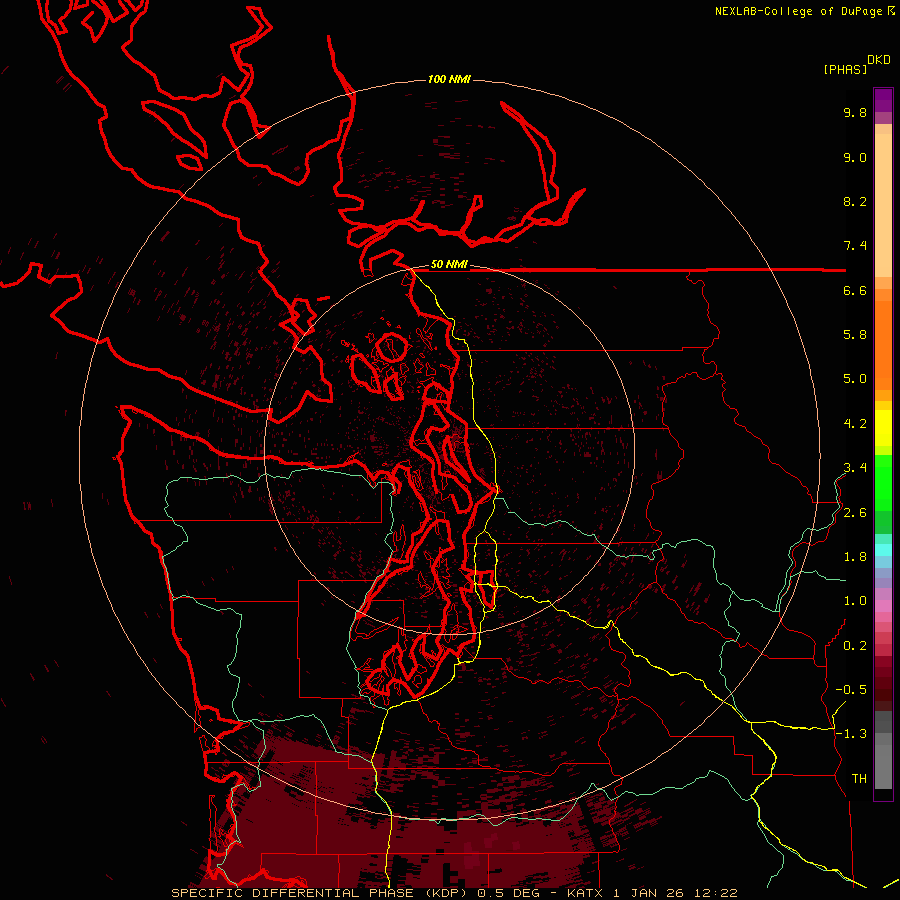Click the 12:22 timestamp in the caption
The height and width of the screenshot is (900, 900).
coord(717,893)
